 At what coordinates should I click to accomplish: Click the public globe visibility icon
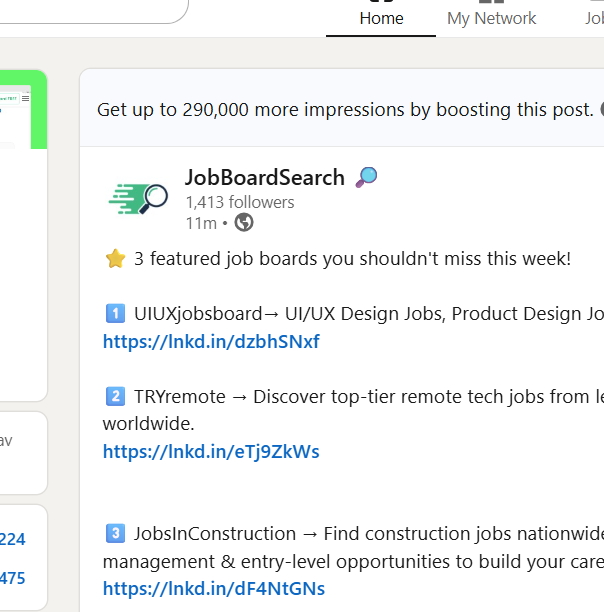click(244, 223)
